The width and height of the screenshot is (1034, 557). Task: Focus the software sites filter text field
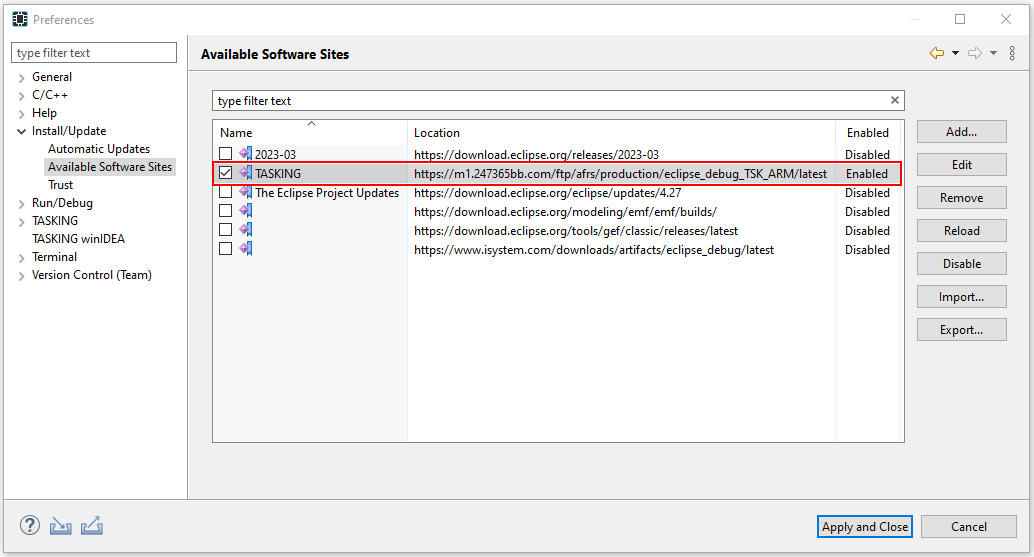pyautogui.click(x=558, y=101)
